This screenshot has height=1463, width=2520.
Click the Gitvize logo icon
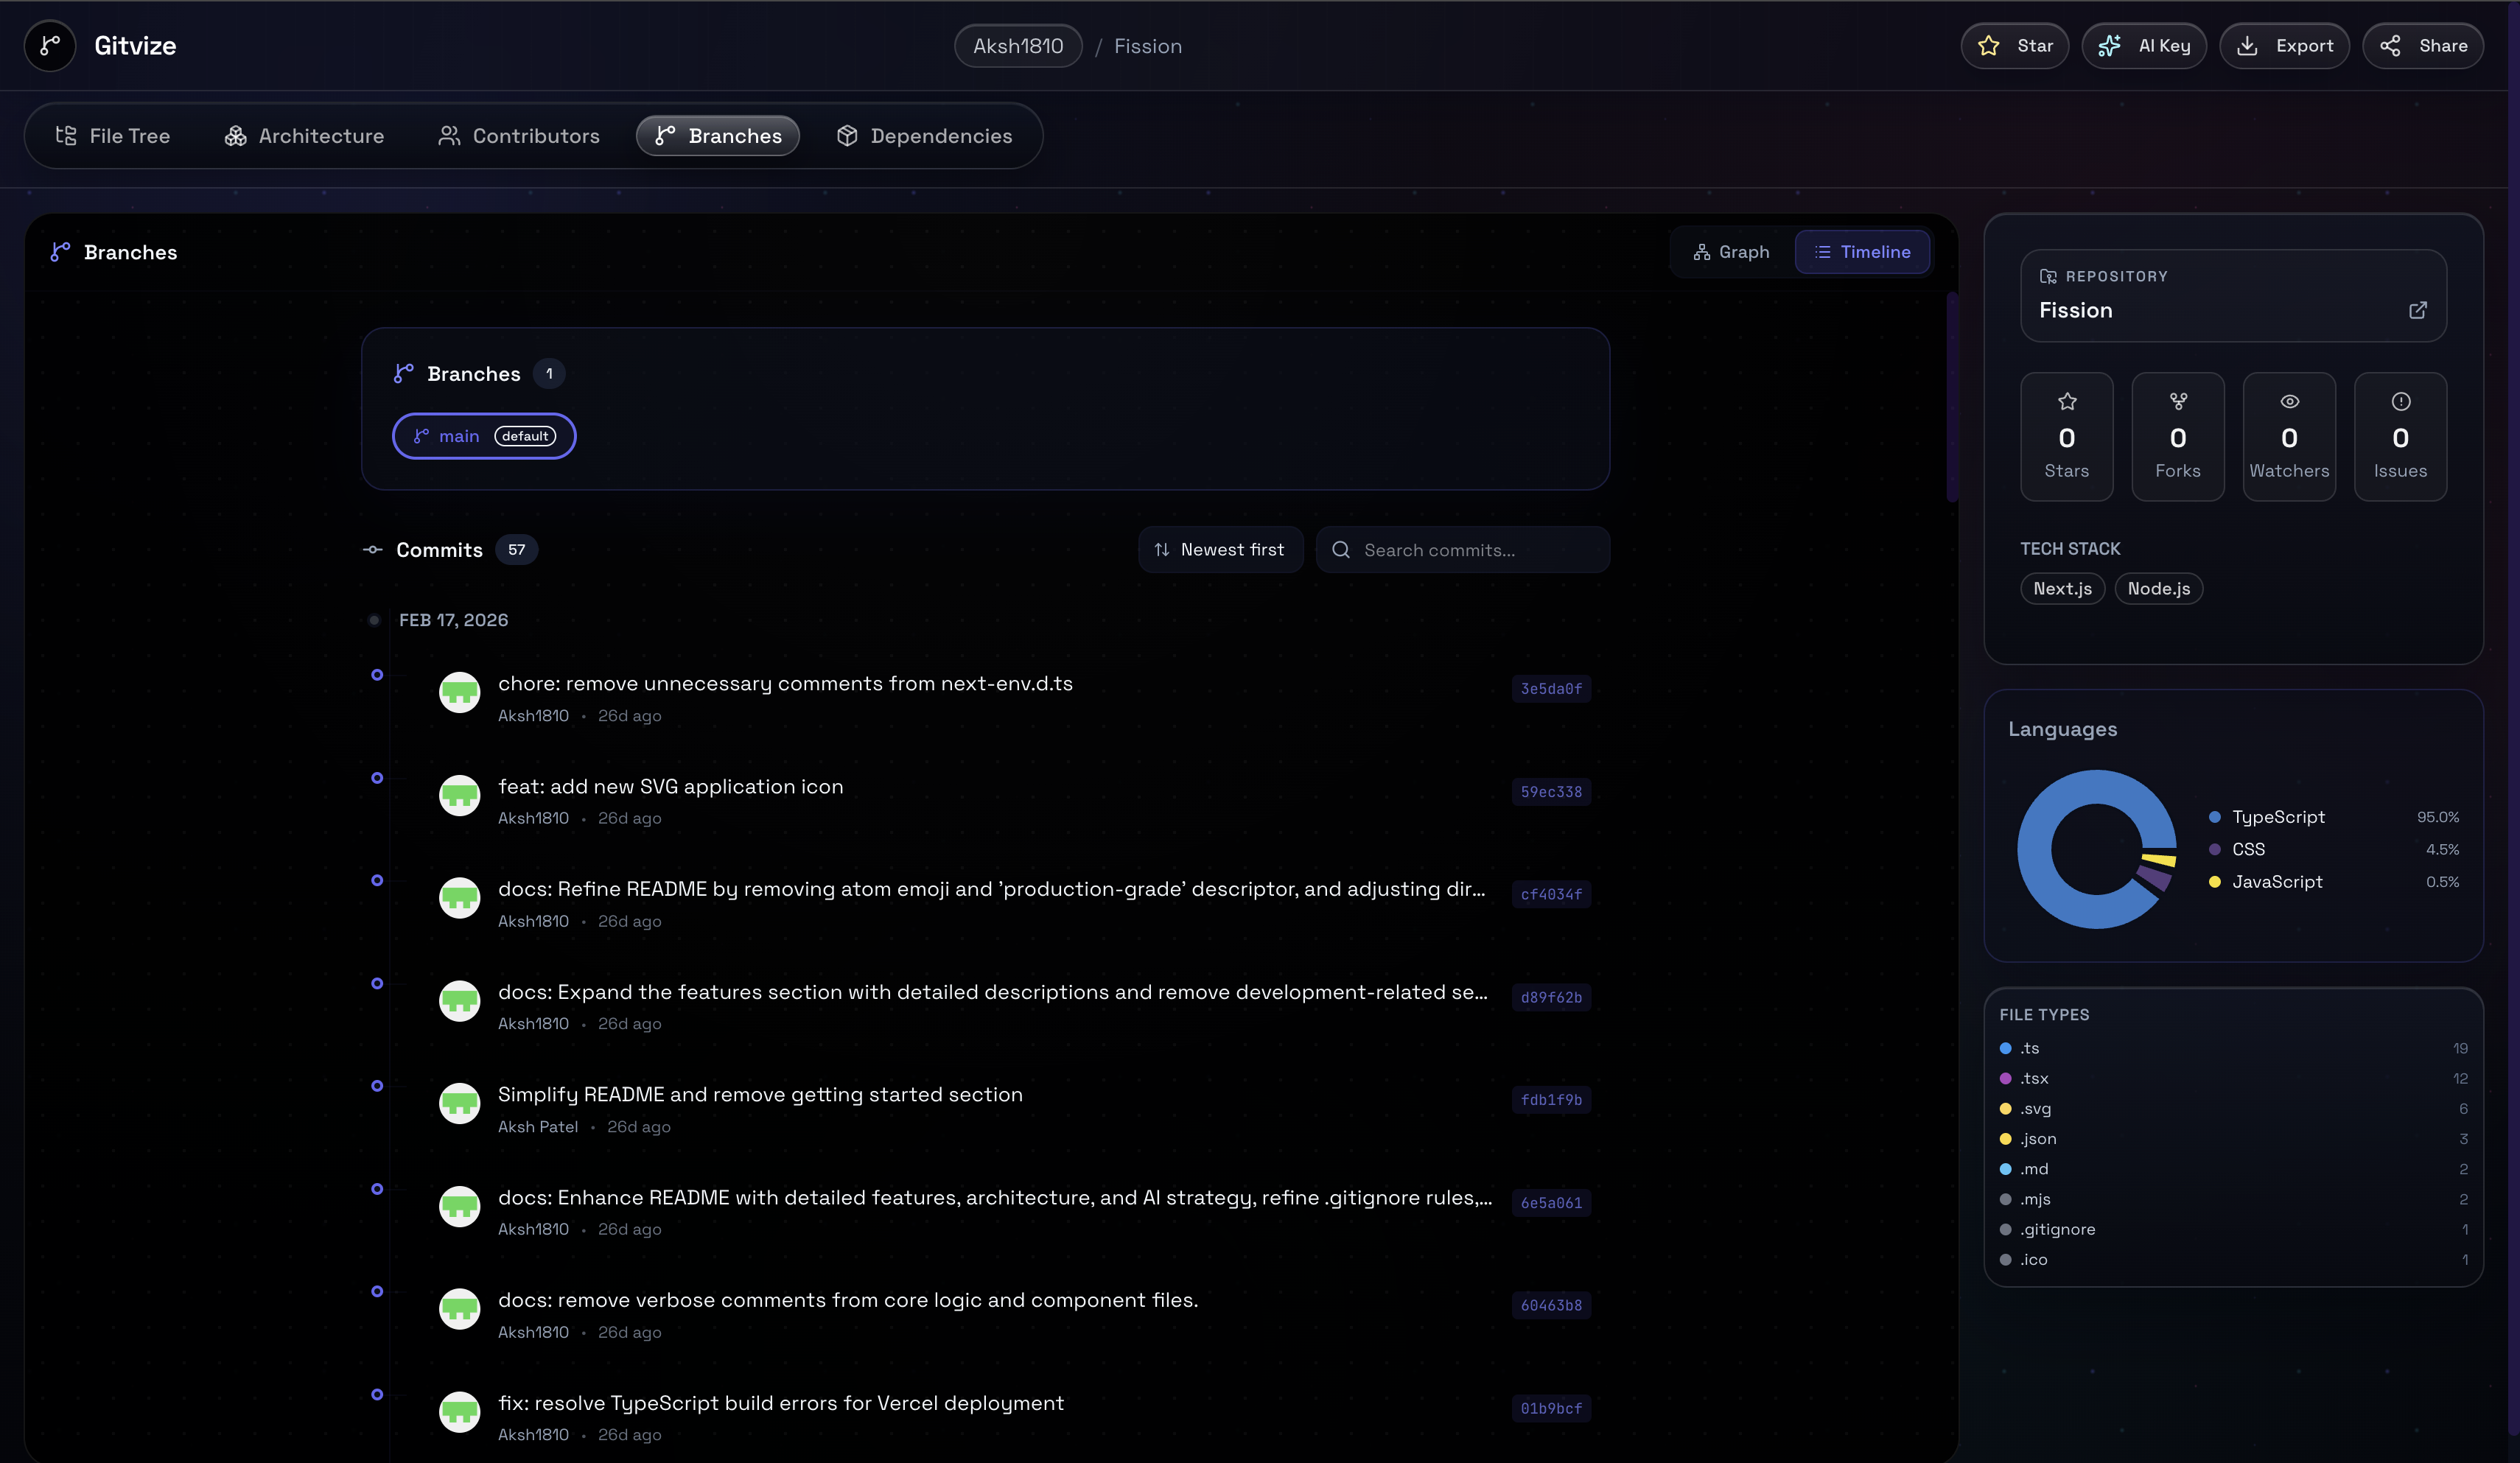50,46
